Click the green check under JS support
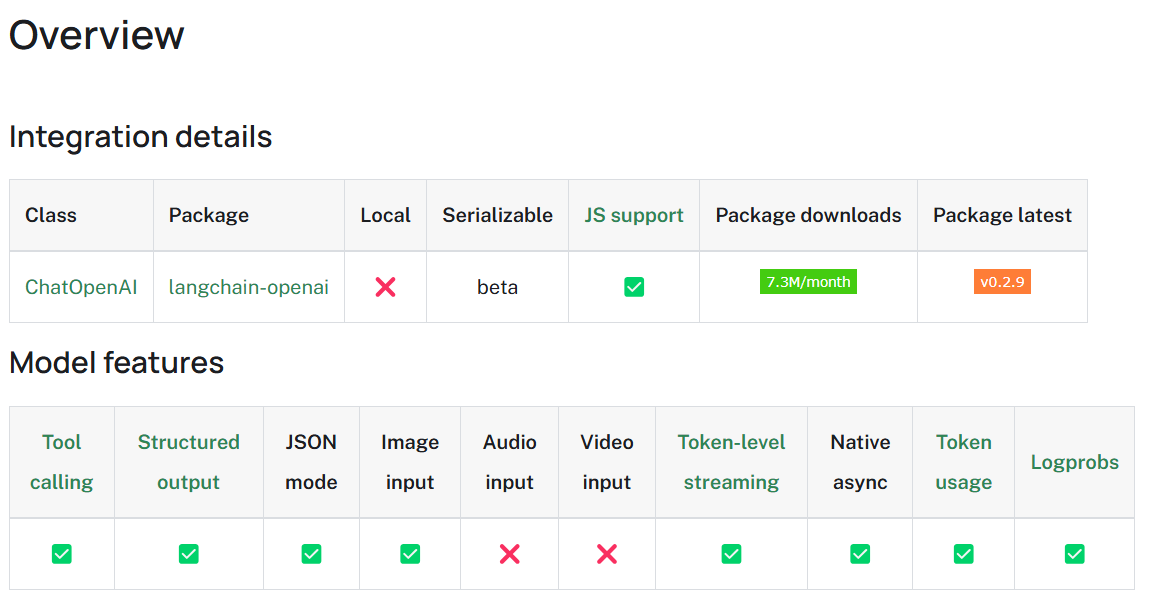This screenshot has width=1151, height=605. point(634,287)
